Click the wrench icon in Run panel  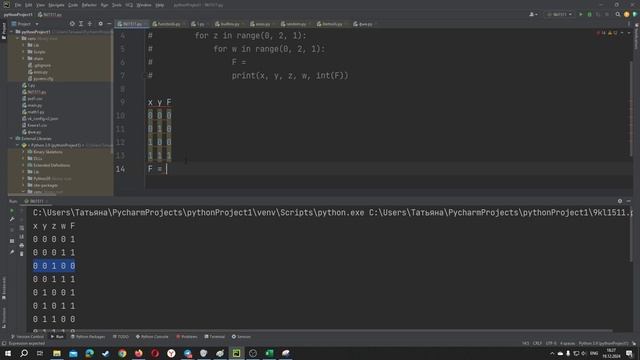pos(12,220)
